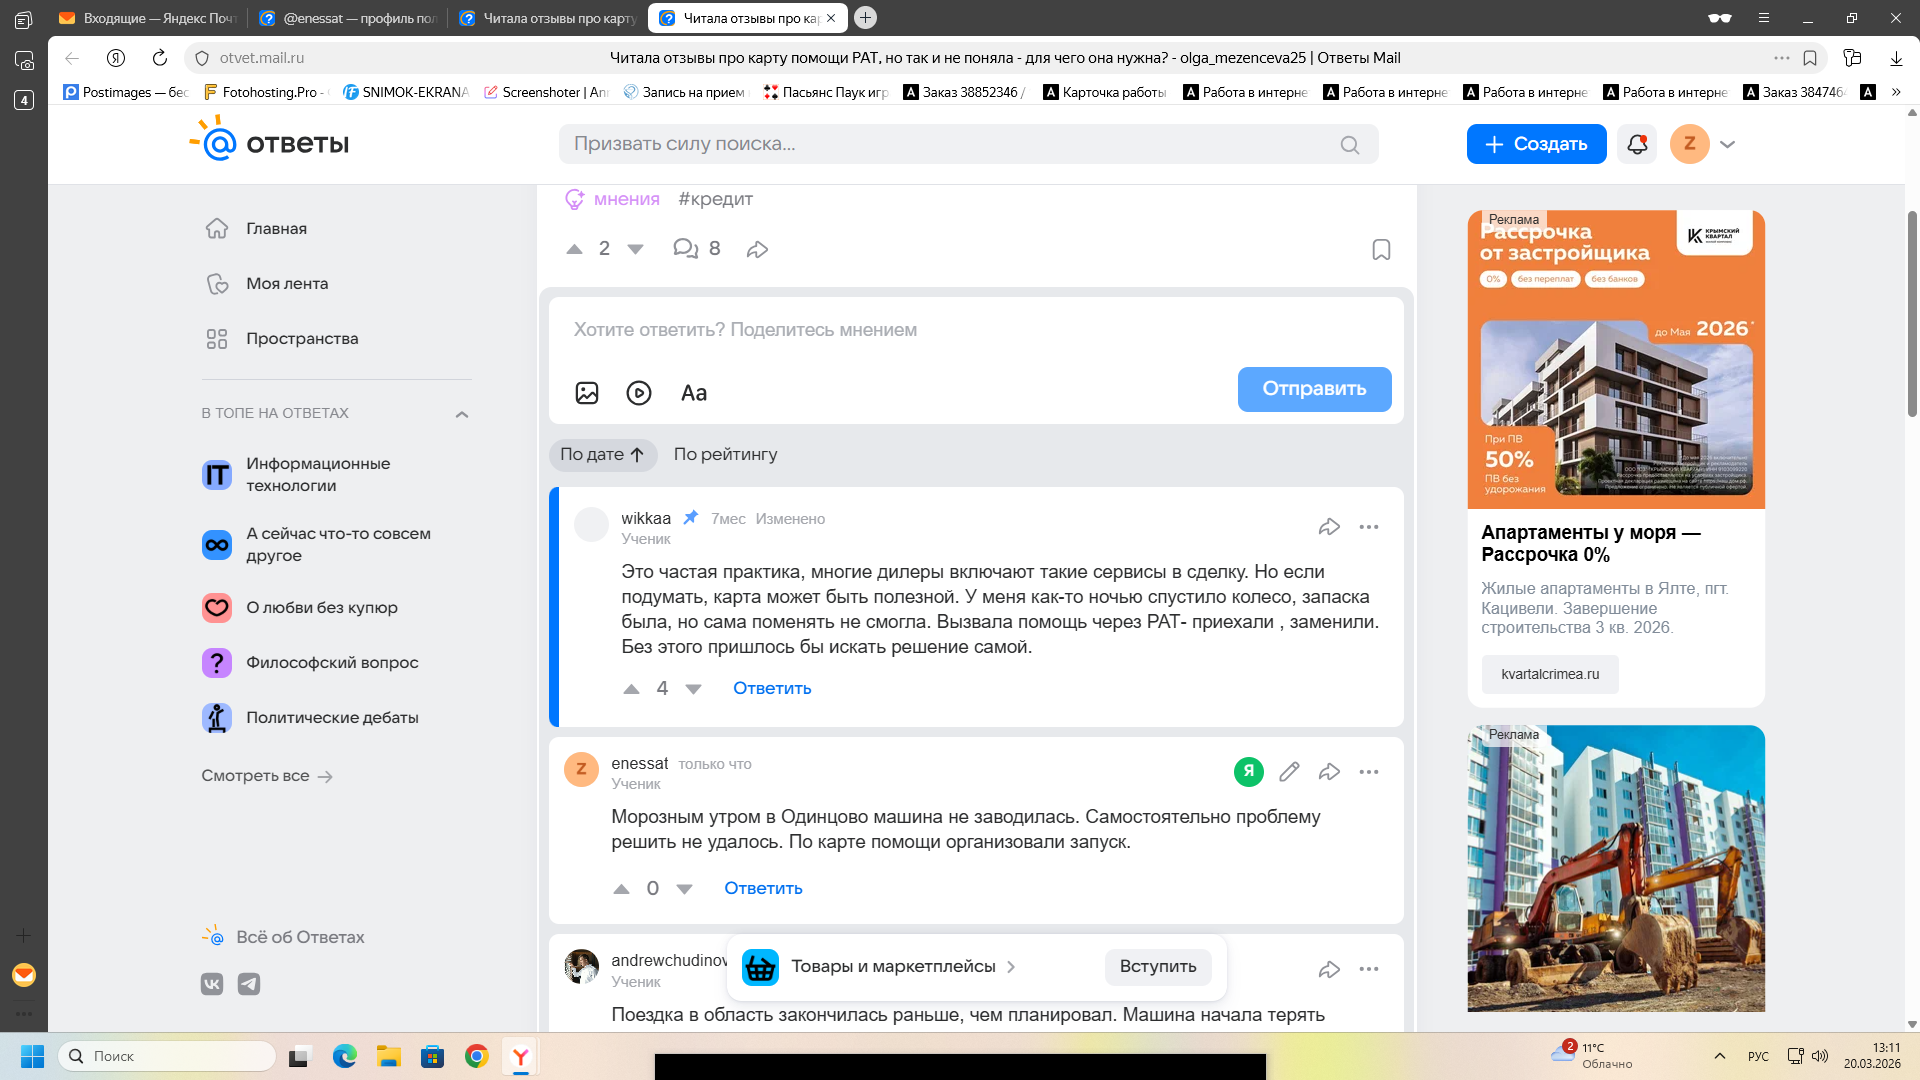Click "Ответить" under wikkaa's answer
Viewport: 1920px width, 1080px height.
pos(772,688)
